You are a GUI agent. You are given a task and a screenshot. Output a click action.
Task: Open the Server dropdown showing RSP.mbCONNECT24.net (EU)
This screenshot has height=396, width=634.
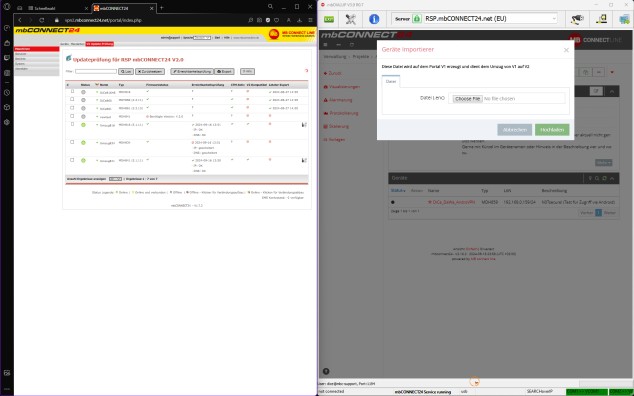pos(490,19)
